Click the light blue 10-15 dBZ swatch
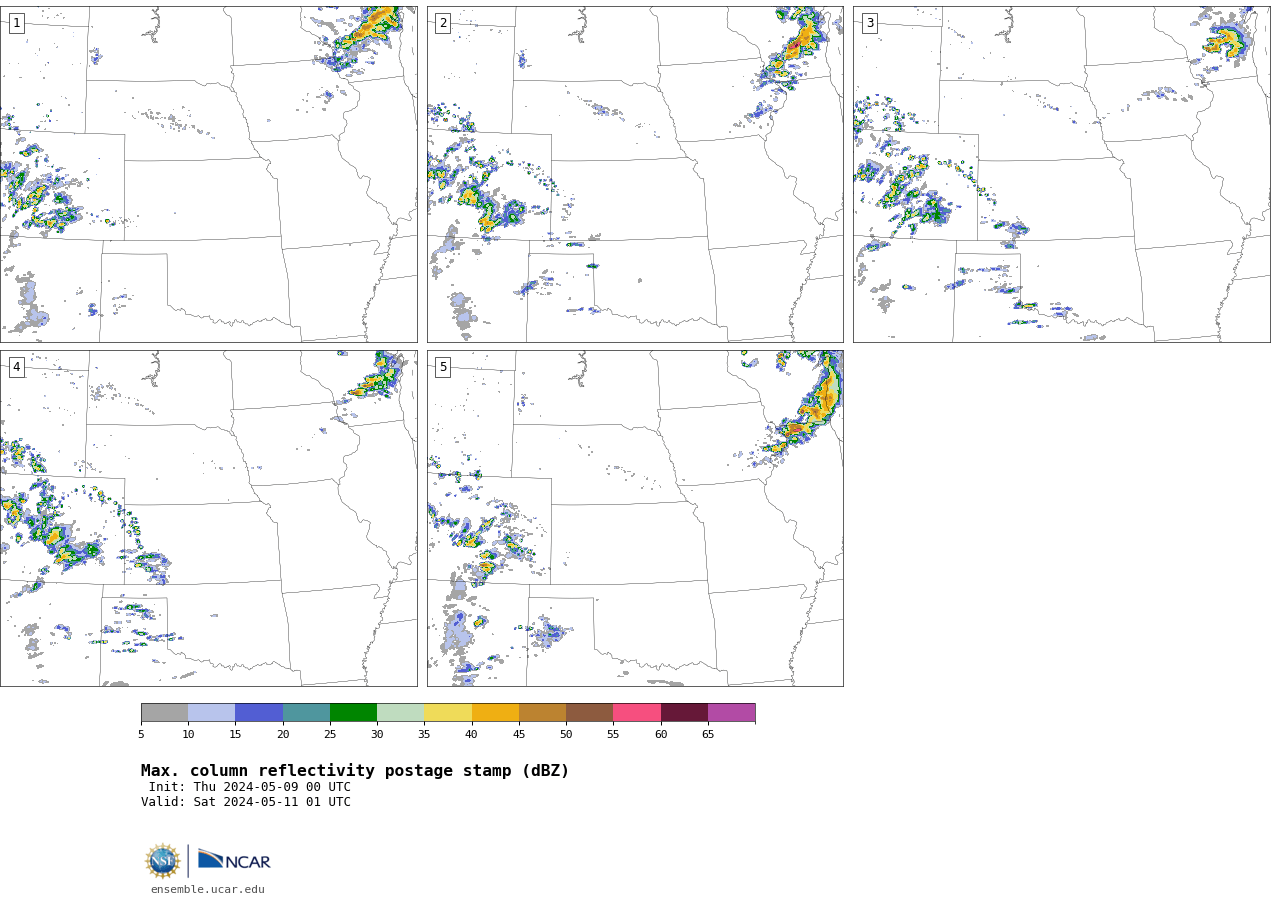 211,712
